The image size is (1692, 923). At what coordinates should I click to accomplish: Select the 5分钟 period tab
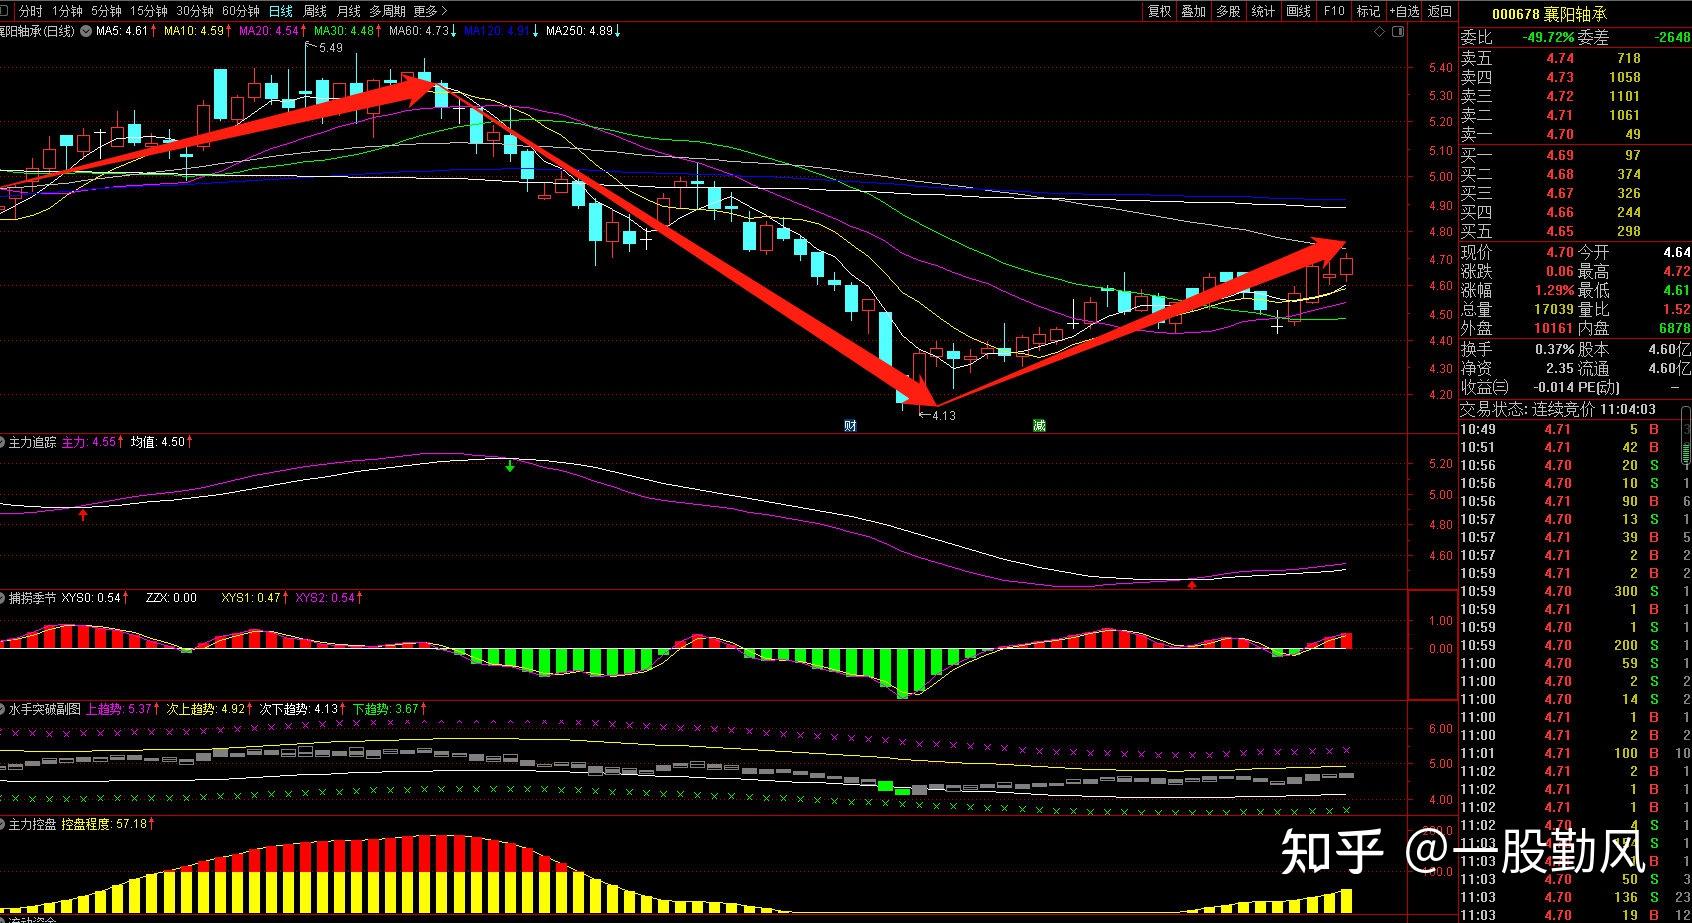click(106, 11)
